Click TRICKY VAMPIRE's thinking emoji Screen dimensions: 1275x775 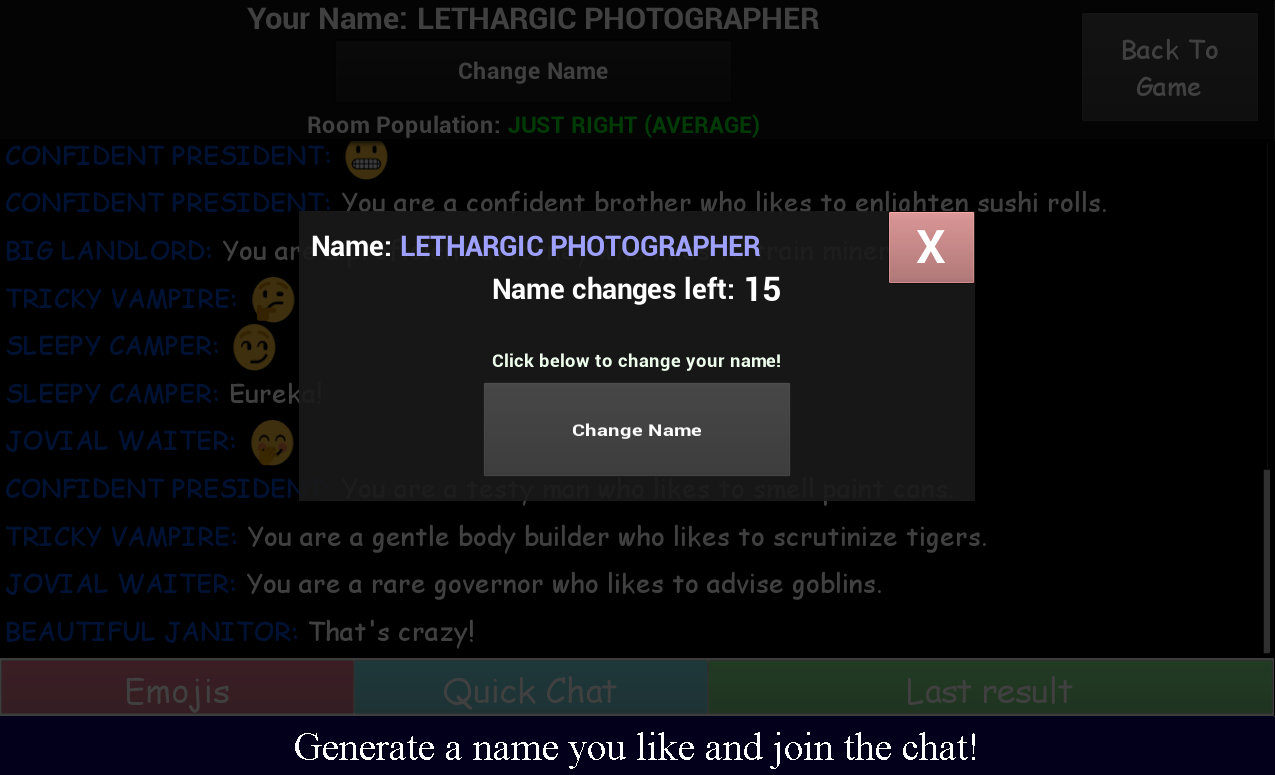272,299
